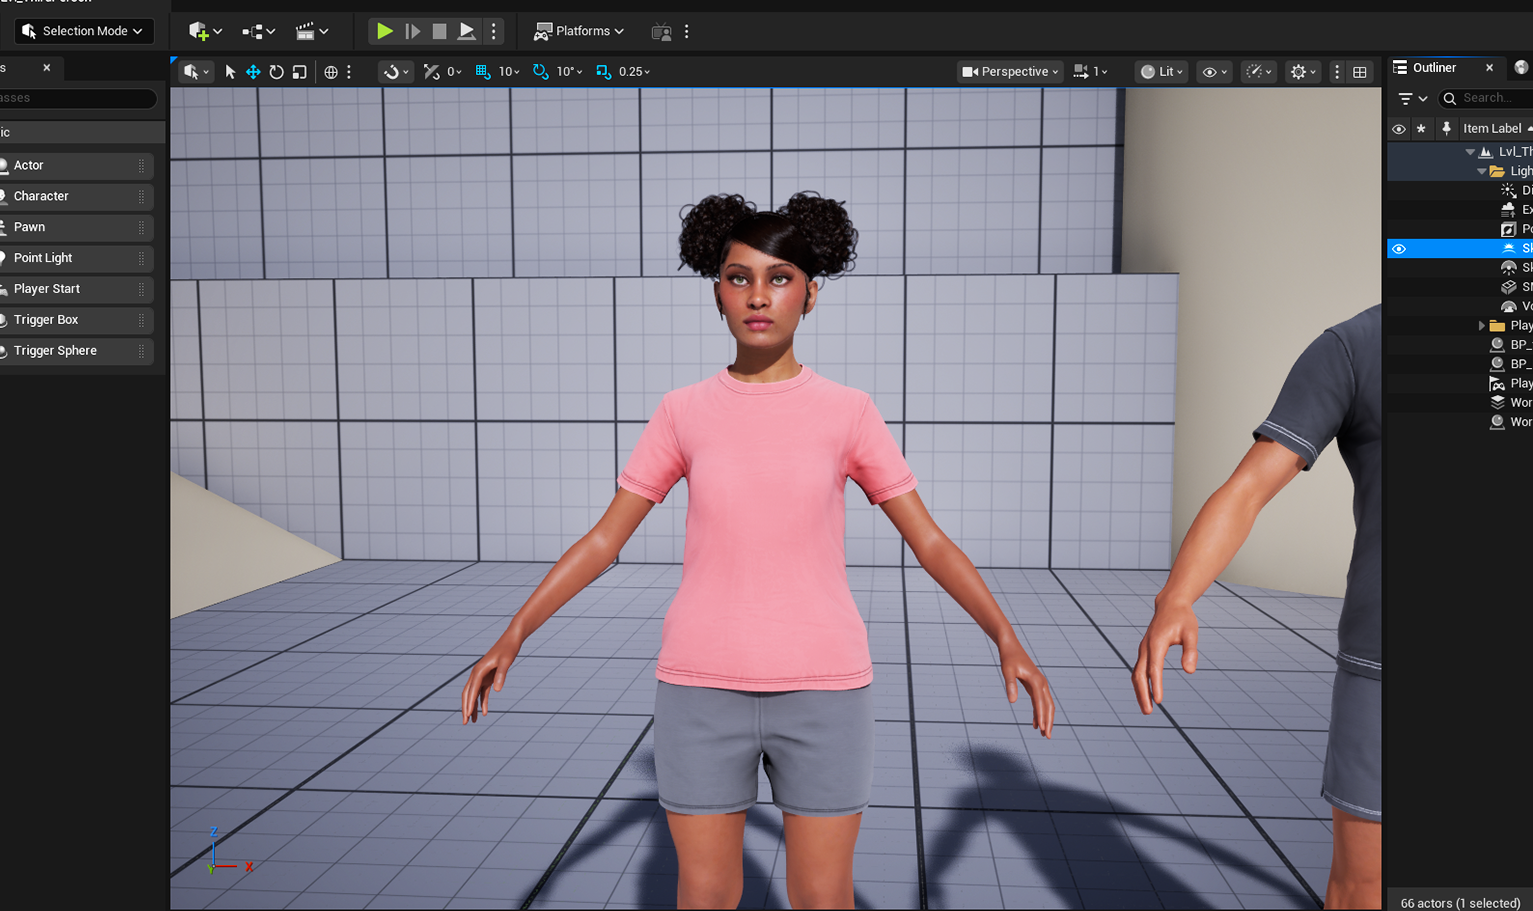The width and height of the screenshot is (1533, 911).
Task: Open the Selection Mode dropdown
Action: pos(84,31)
